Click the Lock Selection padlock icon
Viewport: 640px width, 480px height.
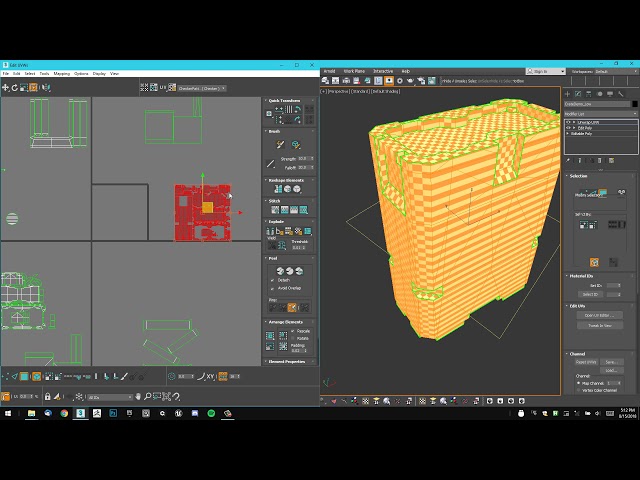47,396
